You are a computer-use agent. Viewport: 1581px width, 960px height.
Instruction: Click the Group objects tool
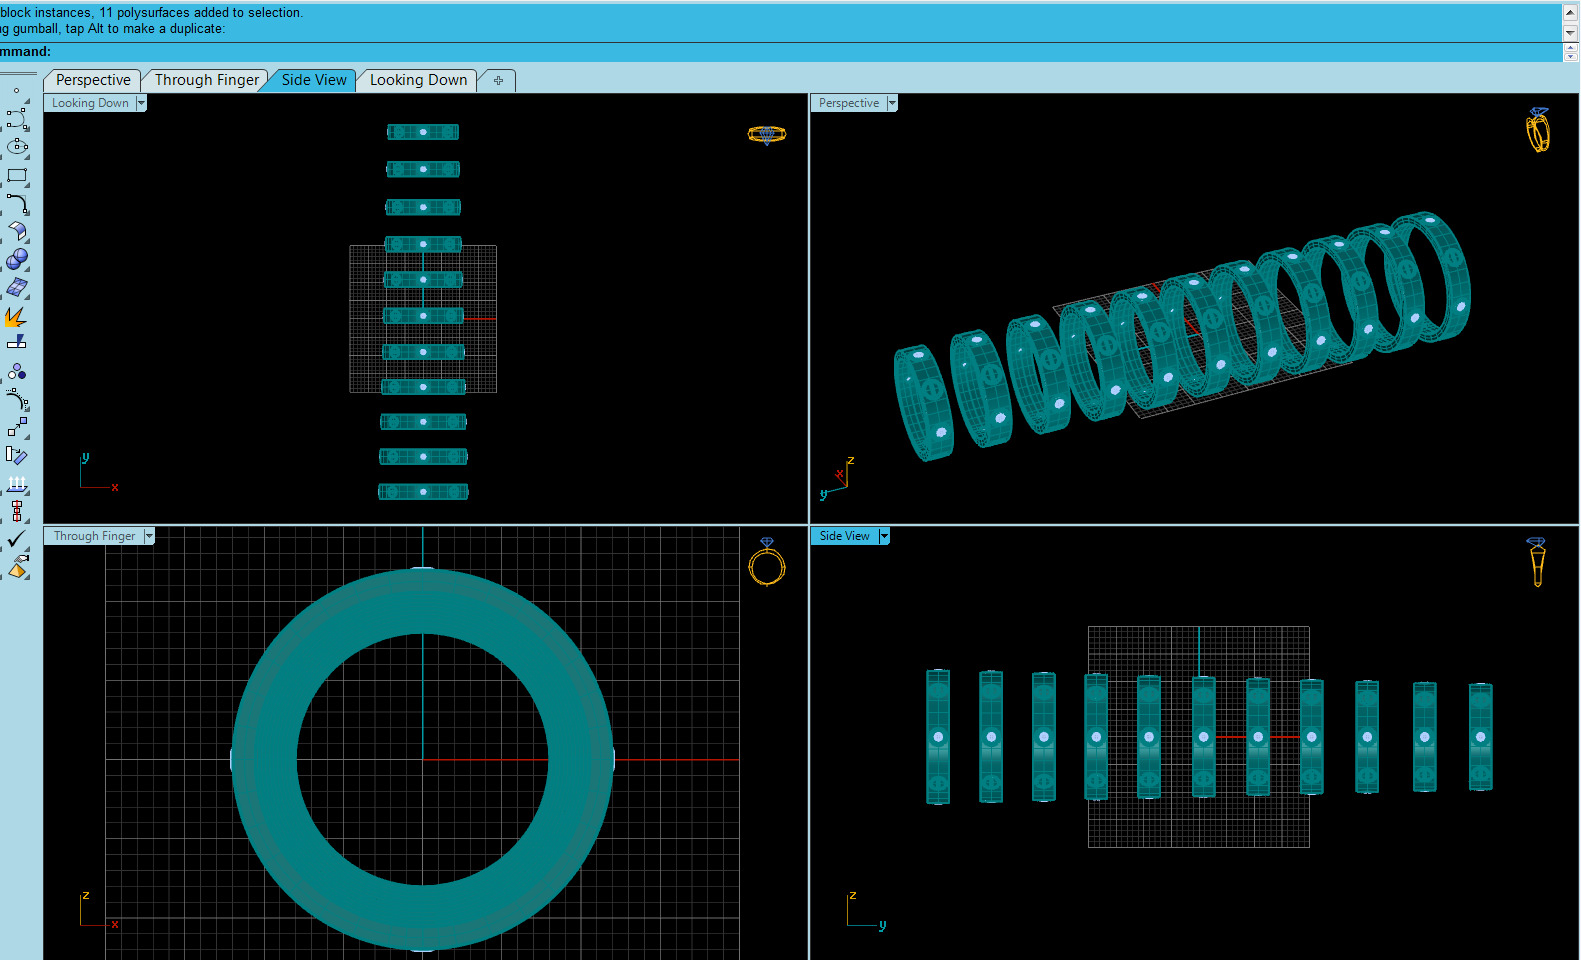coord(17,372)
